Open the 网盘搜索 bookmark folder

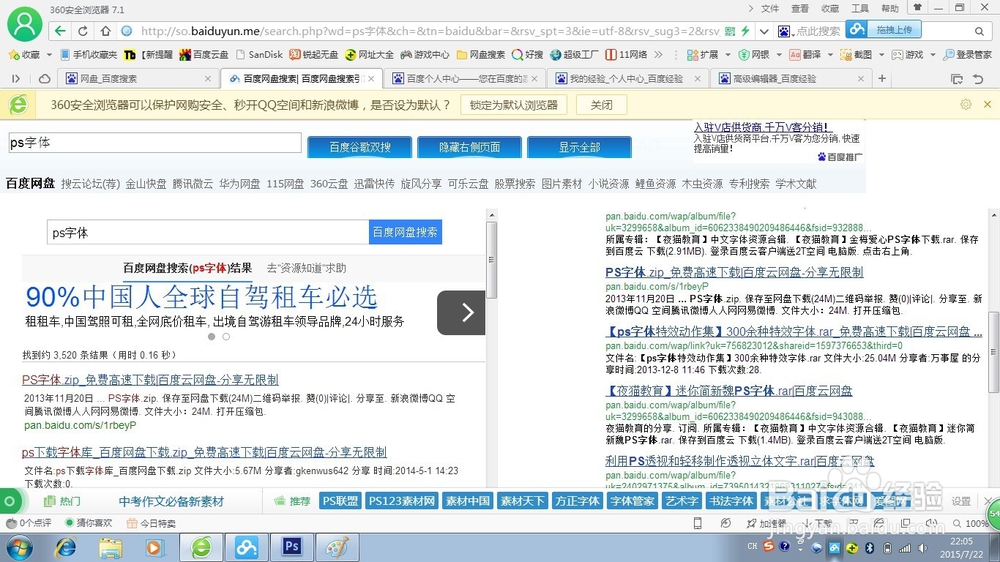[481, 55]
